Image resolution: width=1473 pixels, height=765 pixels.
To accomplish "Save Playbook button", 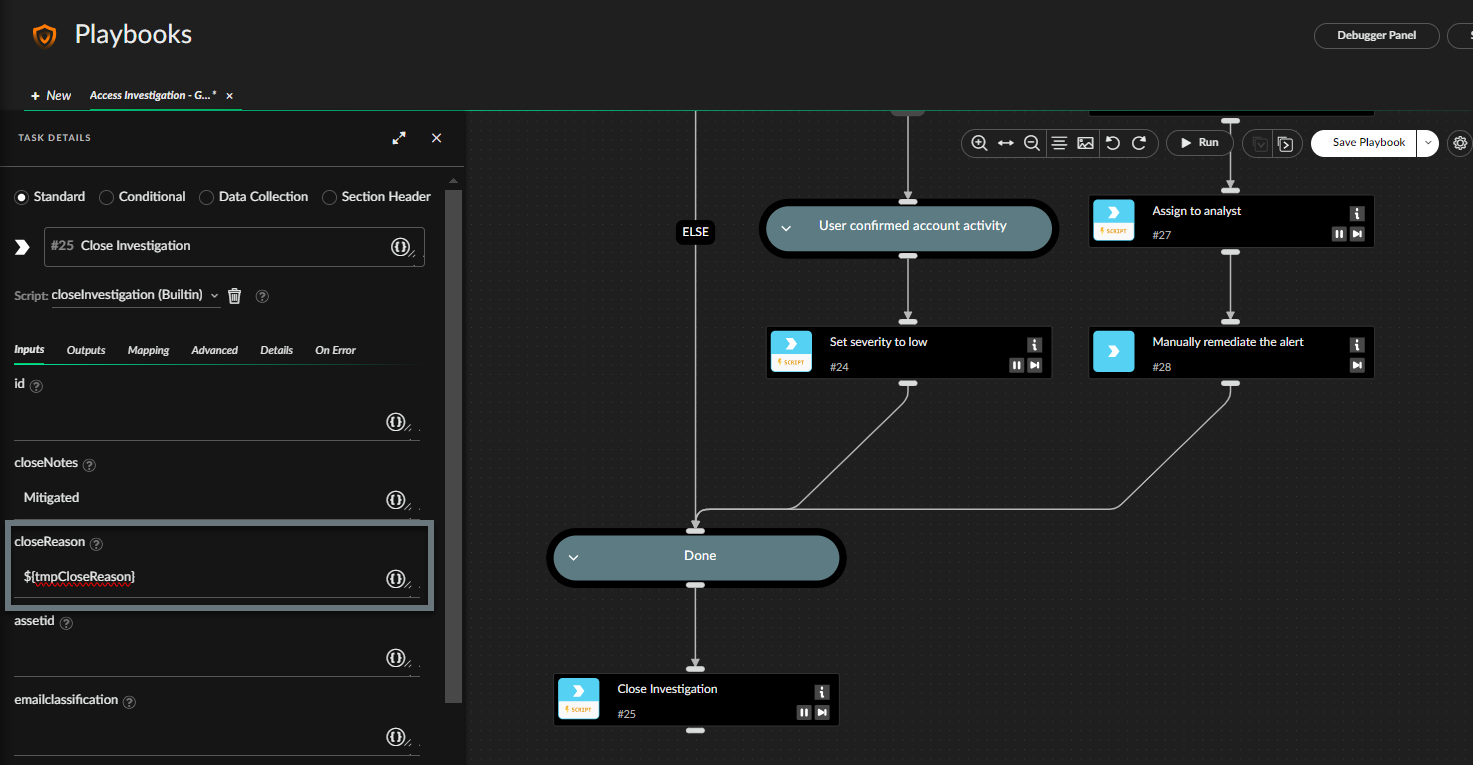I will coord(1364,143).
